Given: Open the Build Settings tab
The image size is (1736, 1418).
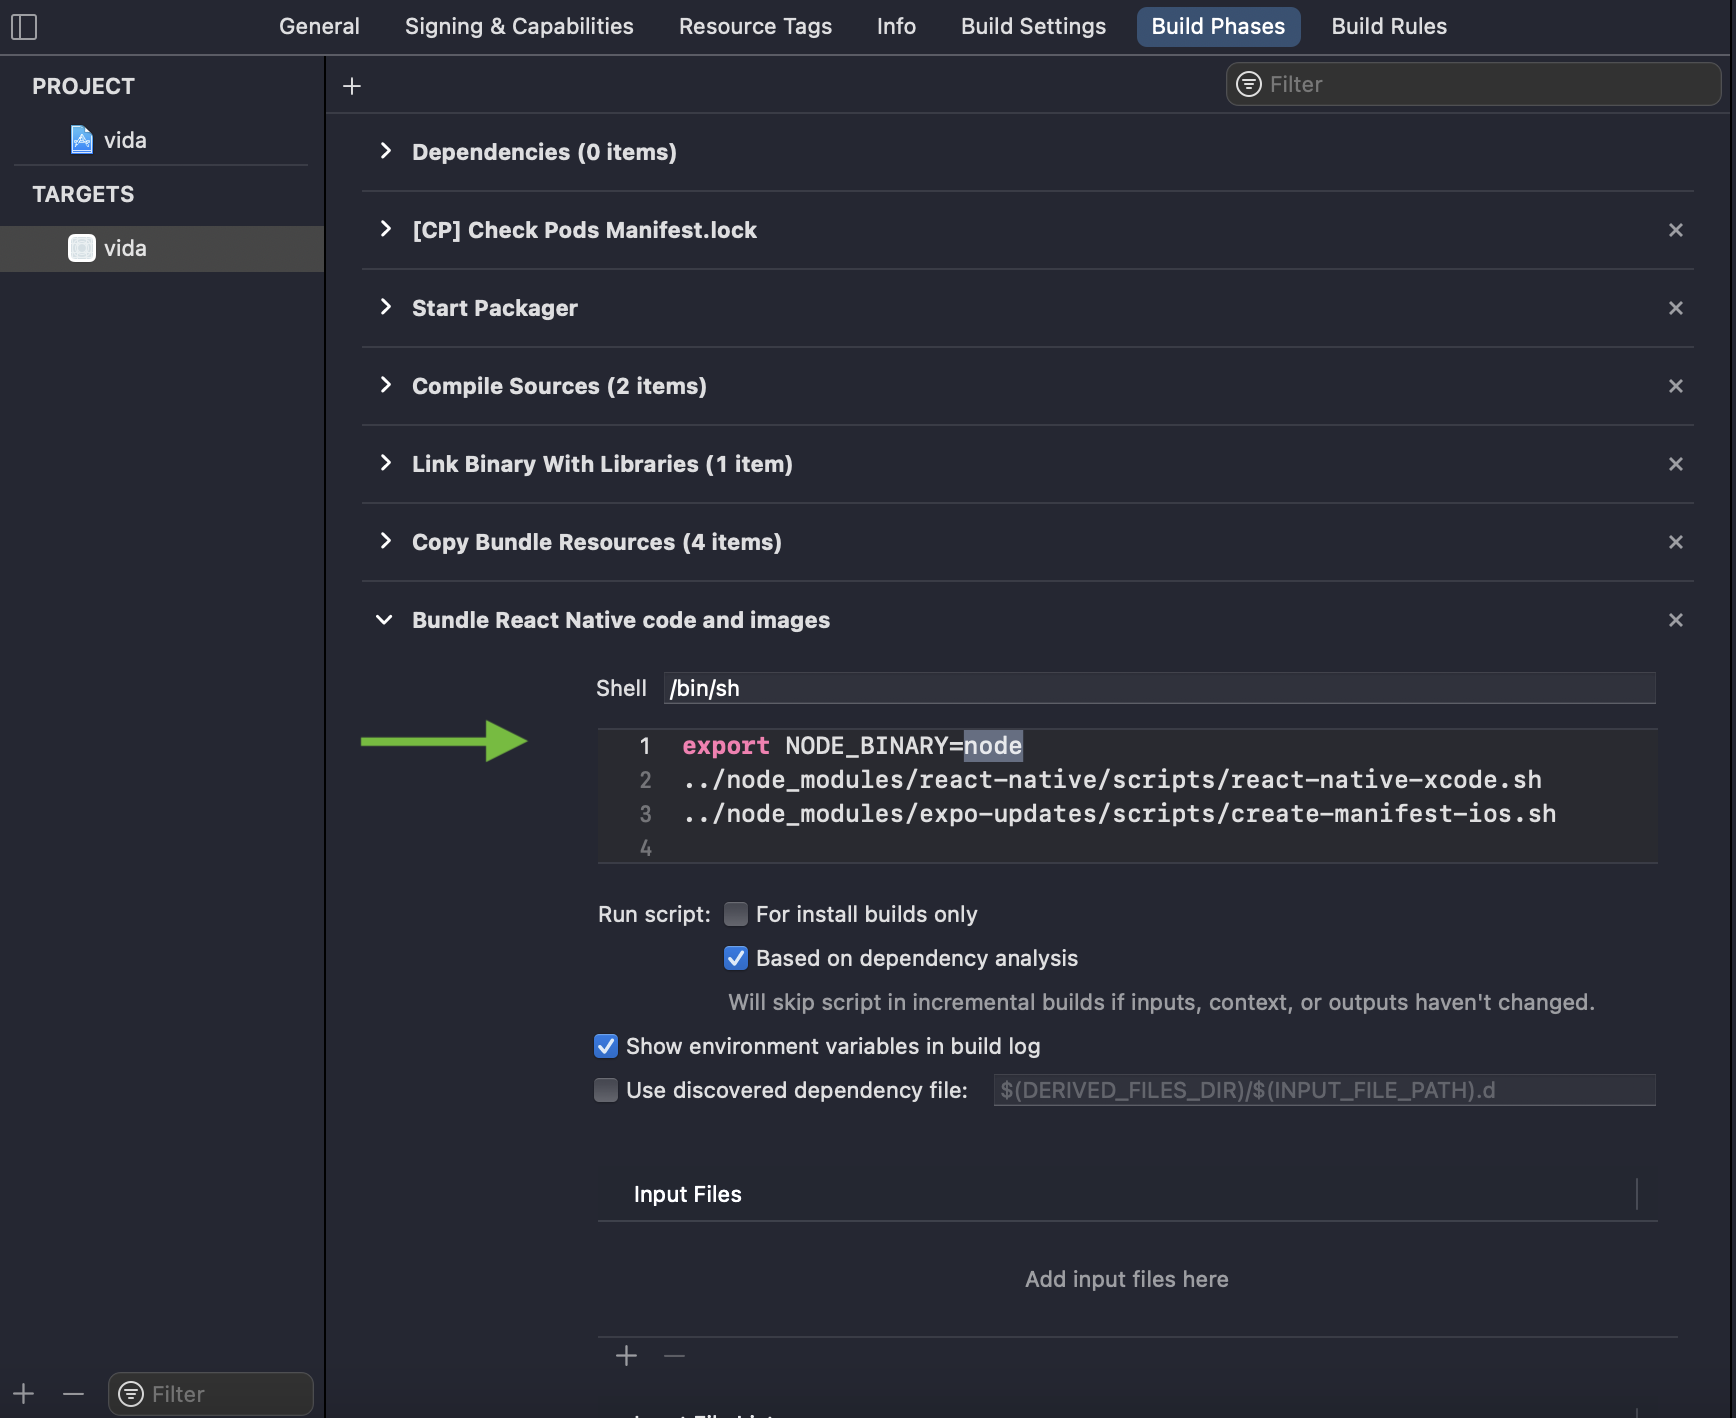Looking at the screenshot, I should pos(1033,27).
